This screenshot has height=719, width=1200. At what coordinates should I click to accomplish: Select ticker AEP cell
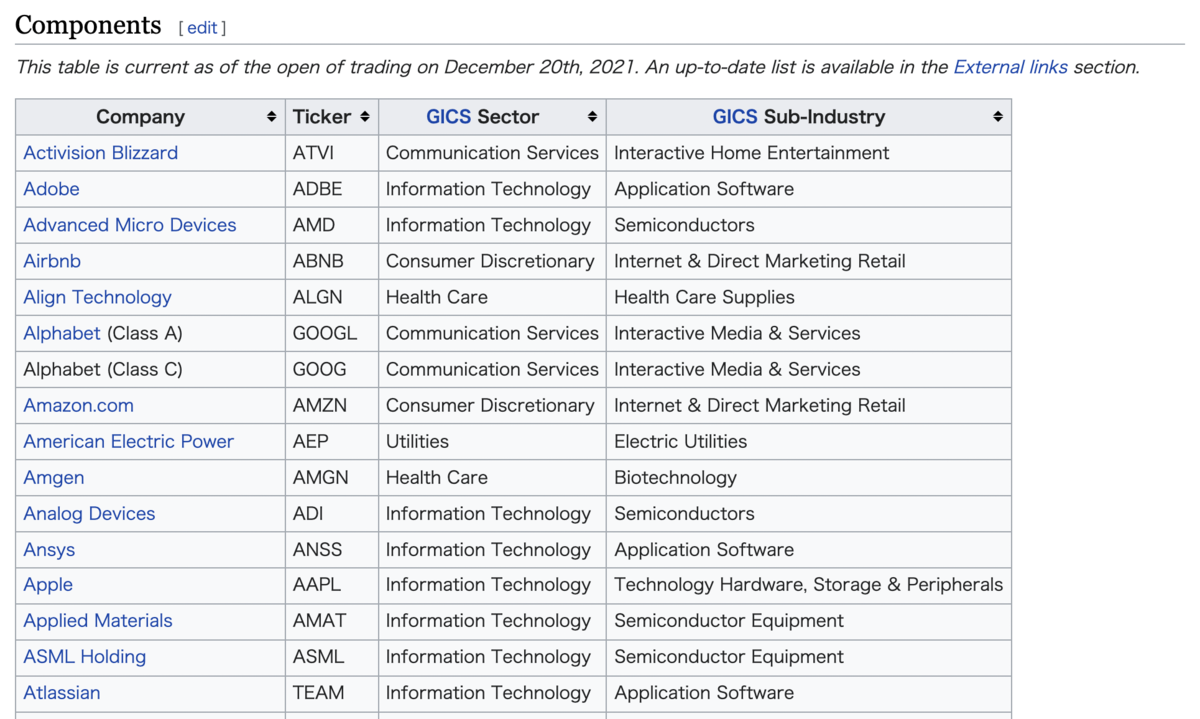point(332,441)
